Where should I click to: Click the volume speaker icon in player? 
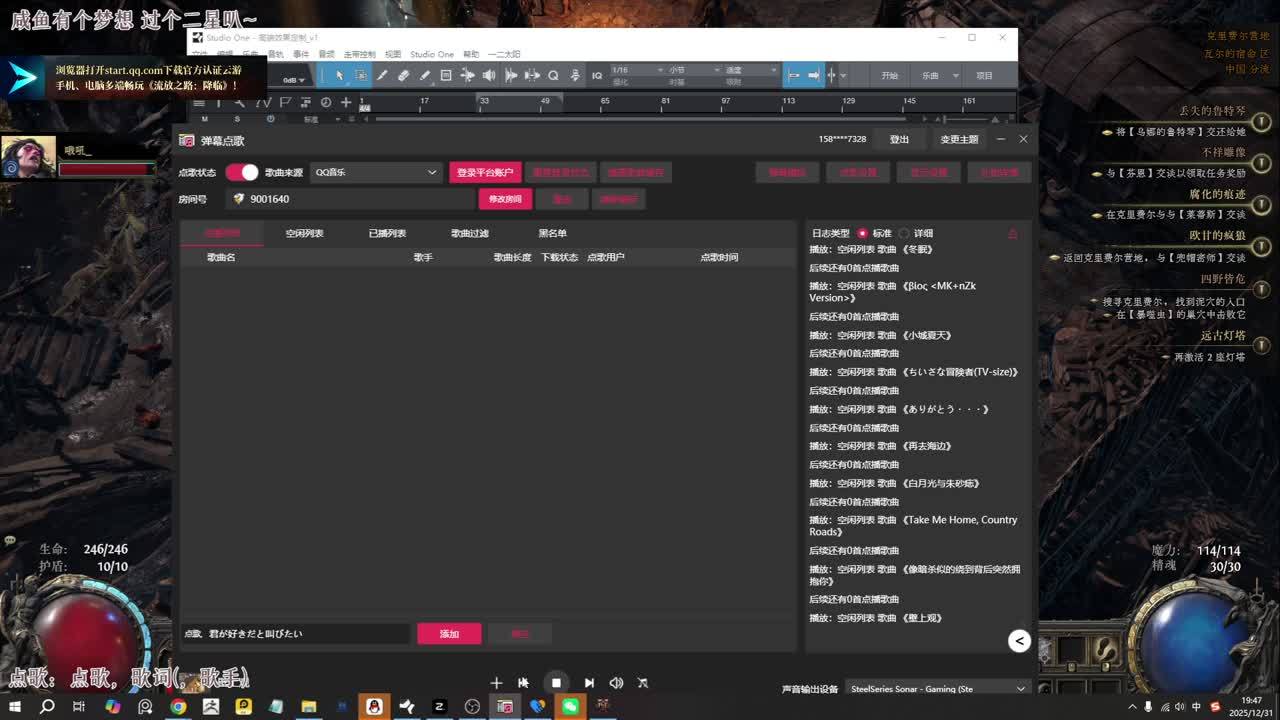coord(616,683)
